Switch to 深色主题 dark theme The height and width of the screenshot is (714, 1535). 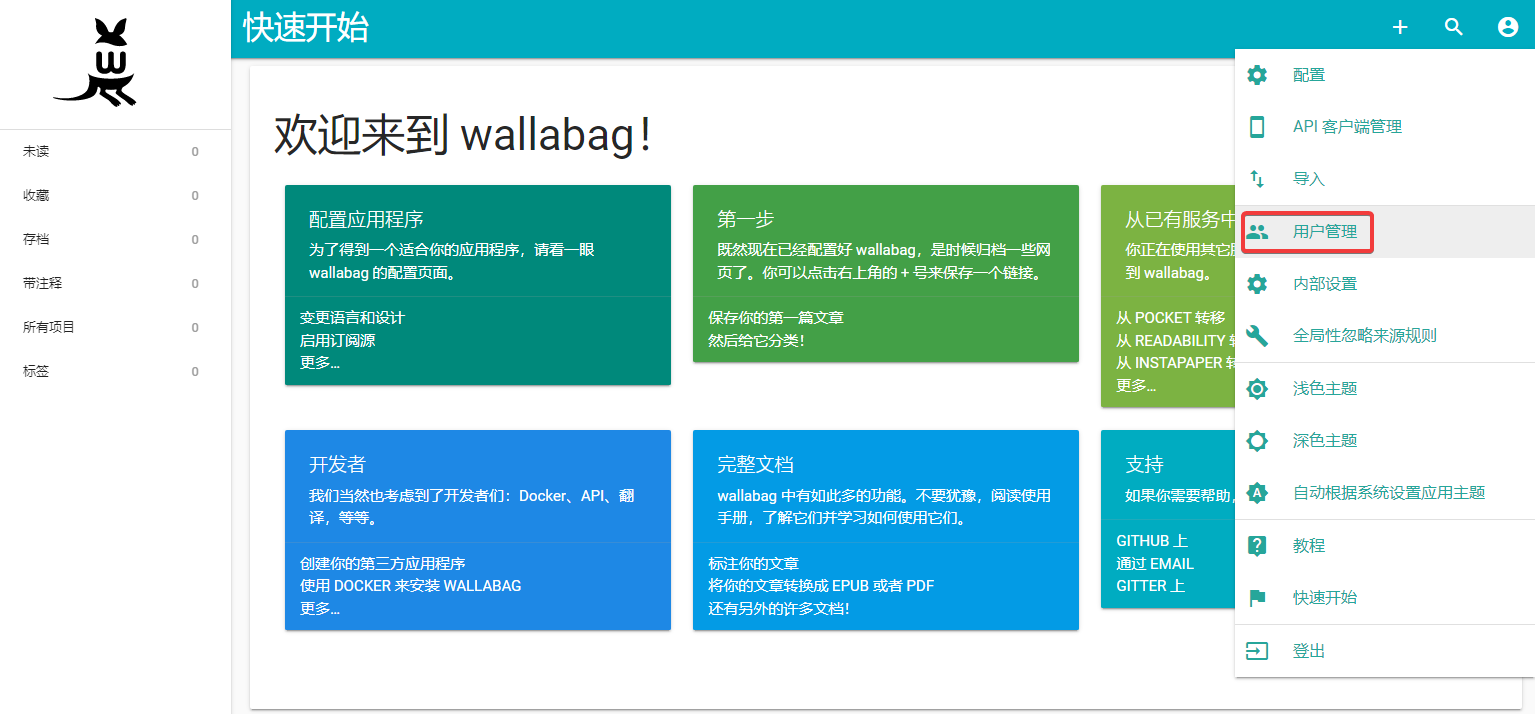pos(1325,440)
